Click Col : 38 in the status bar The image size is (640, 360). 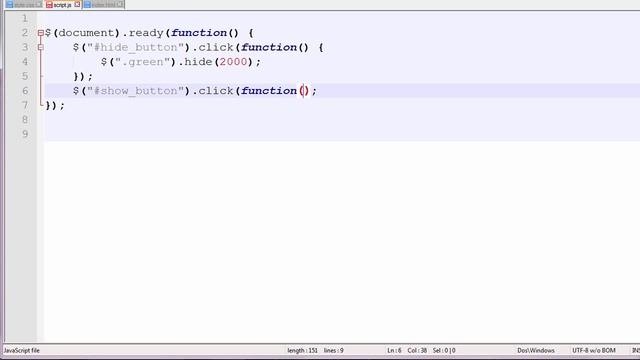click(x=417, y=350)
